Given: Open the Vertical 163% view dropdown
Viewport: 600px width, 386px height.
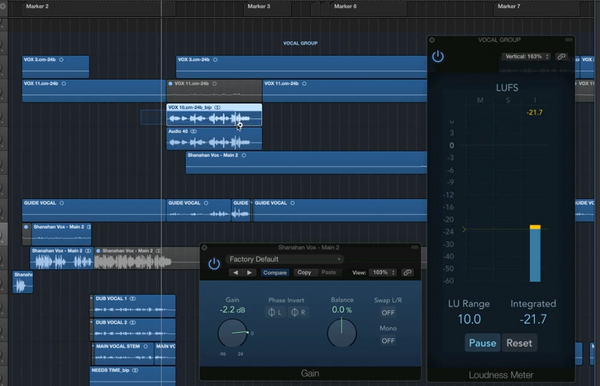Looking at the screenshot, I should [x=526, y=57].
